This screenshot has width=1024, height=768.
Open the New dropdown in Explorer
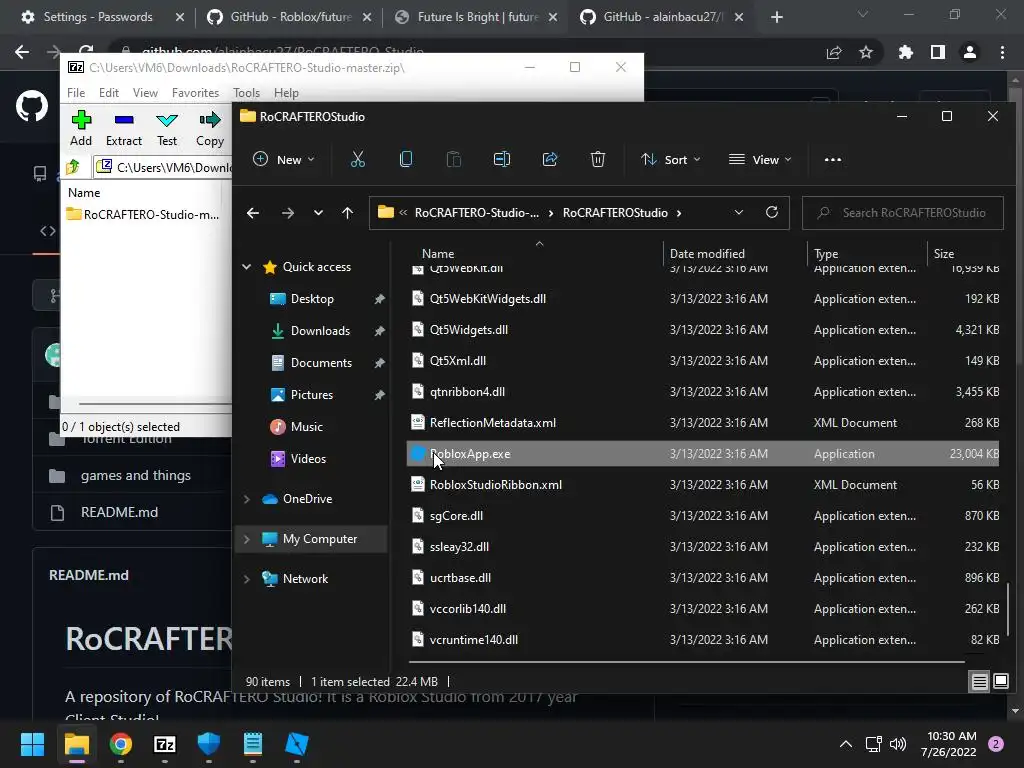pyautogui.click(x=283, y=159)
